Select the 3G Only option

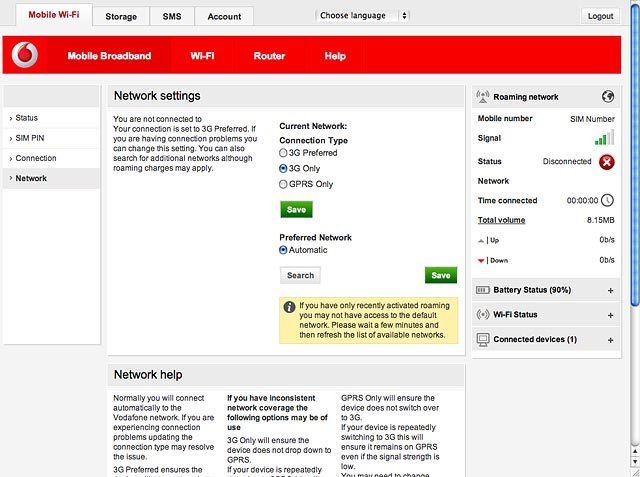click(283, 169)
